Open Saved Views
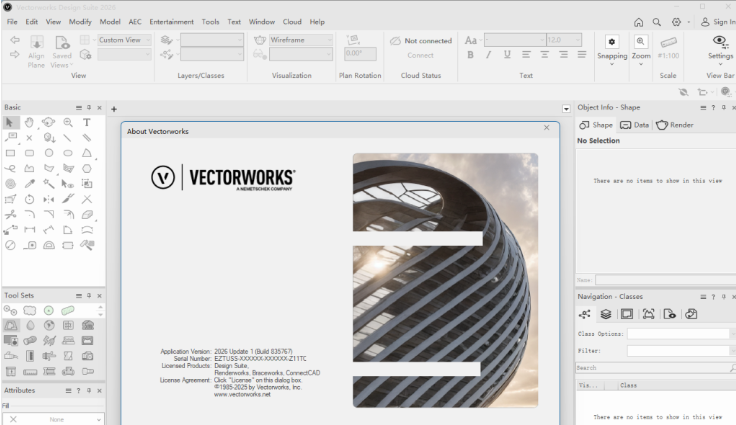Viewport: 736px width, 425px height. click(62, 46)
